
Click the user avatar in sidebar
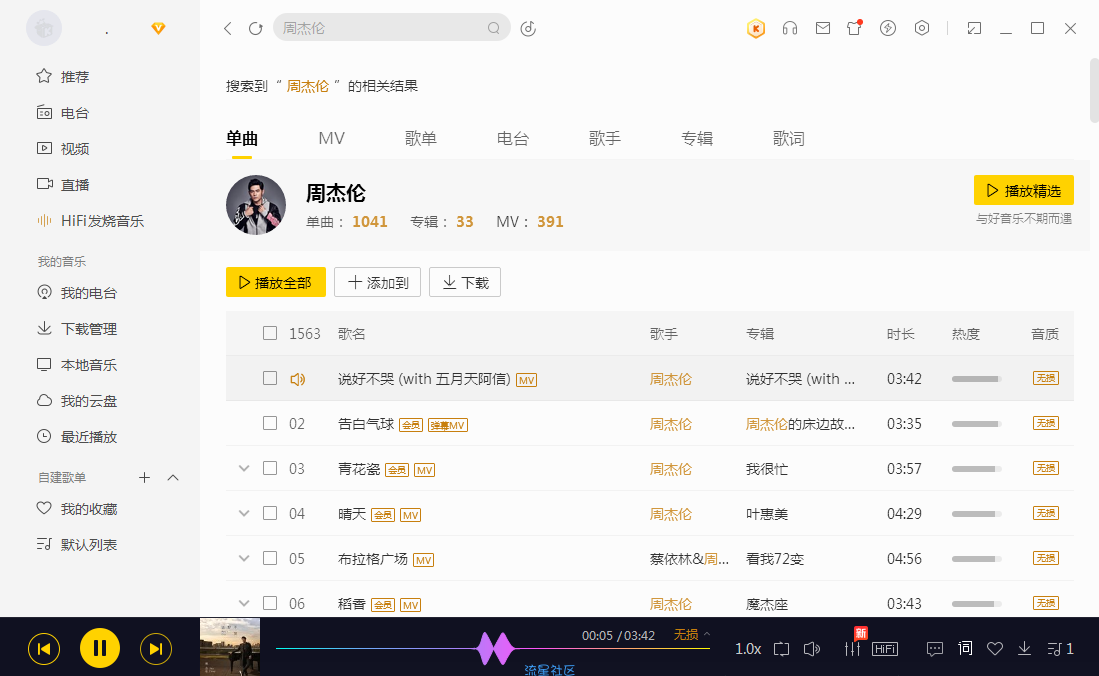coord(44,28)
